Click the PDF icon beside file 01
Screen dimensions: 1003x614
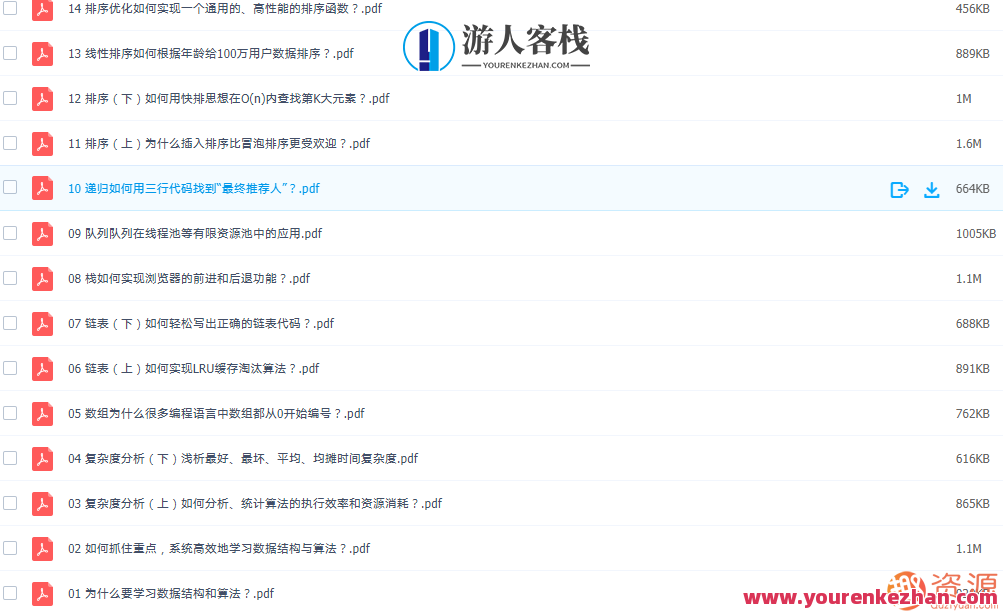point(41,593)
